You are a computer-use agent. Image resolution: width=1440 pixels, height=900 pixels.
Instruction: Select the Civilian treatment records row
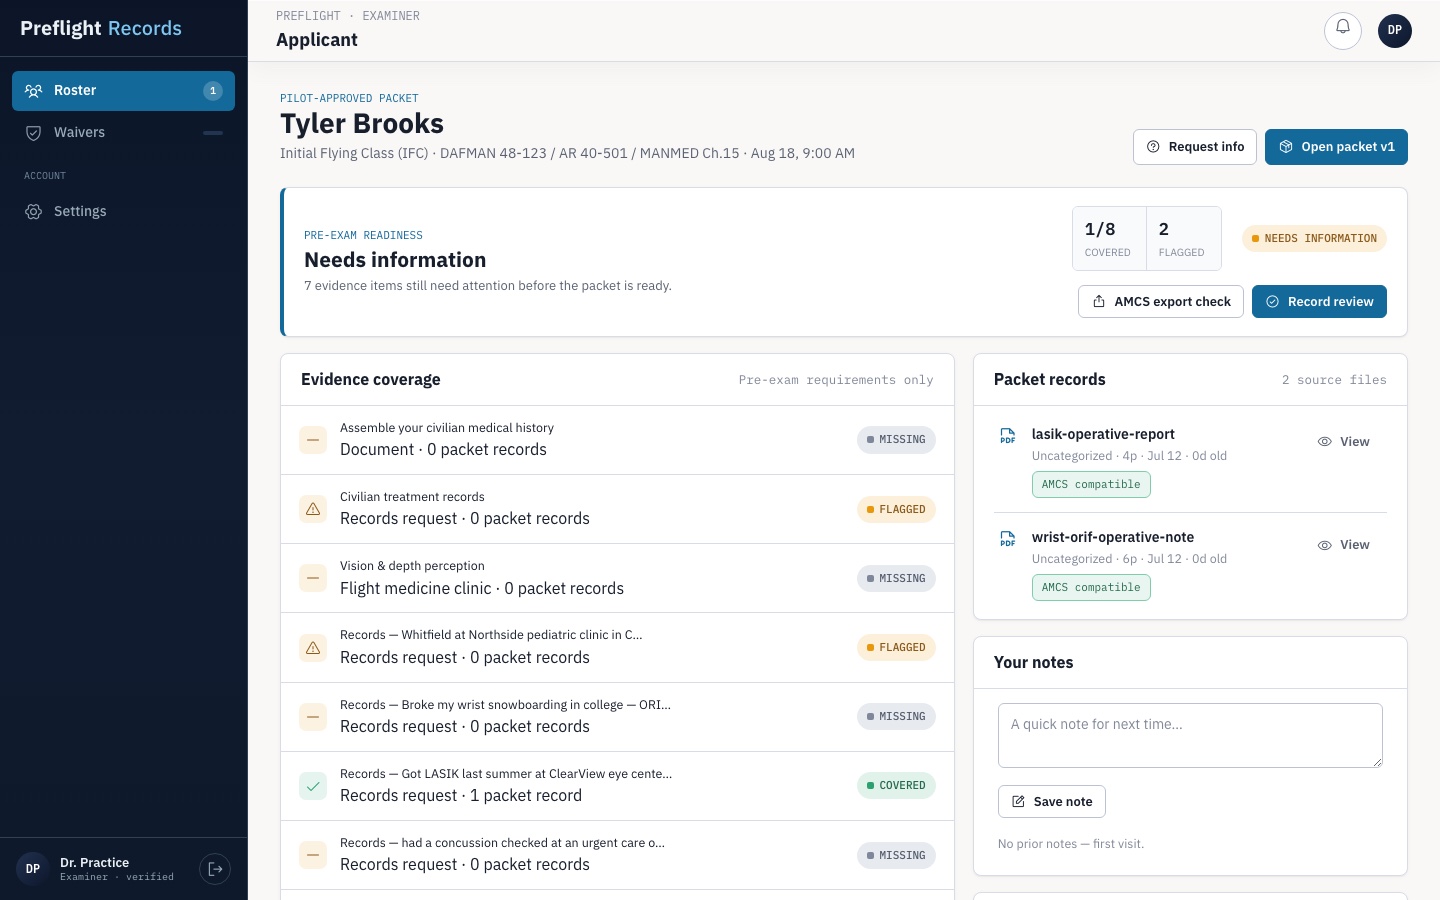pyautogui.click(x=617, y=510)
